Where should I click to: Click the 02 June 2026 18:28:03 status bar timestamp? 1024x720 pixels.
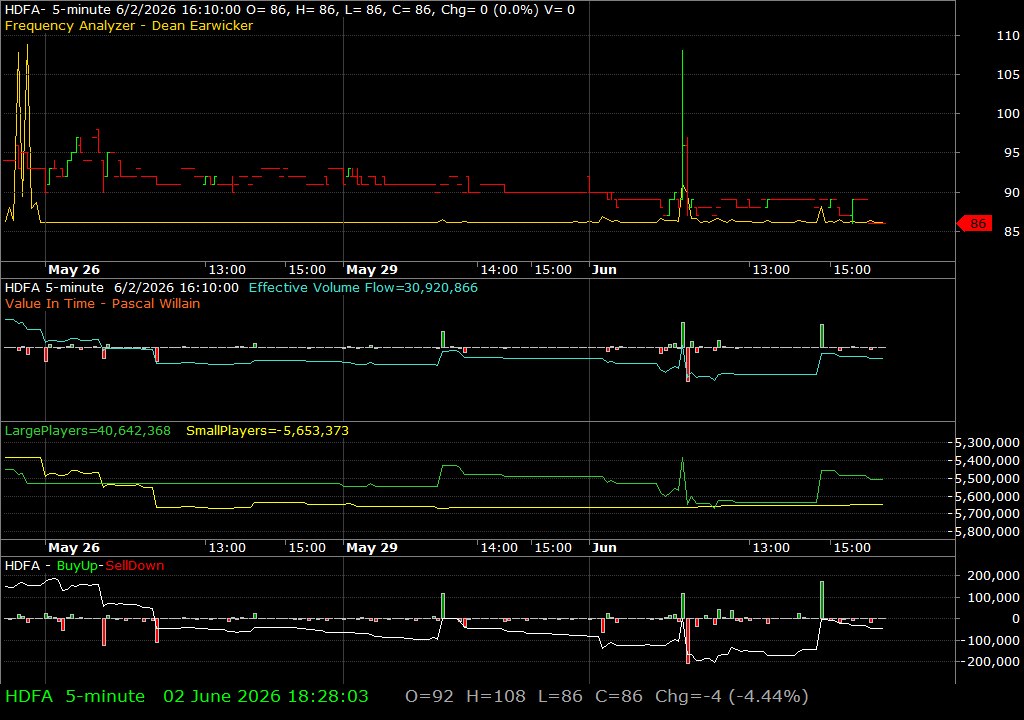[x=266, y=696]
